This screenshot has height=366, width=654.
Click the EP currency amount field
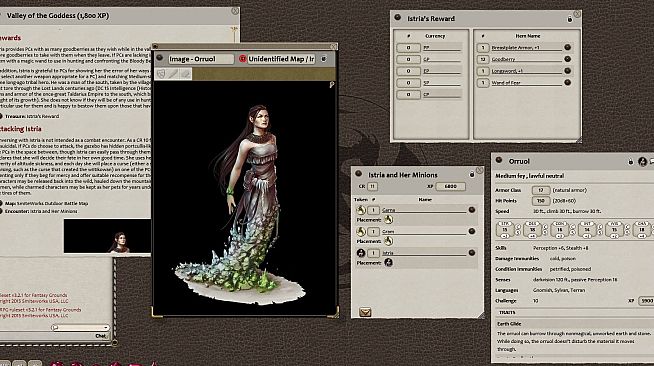coord(408,71)
